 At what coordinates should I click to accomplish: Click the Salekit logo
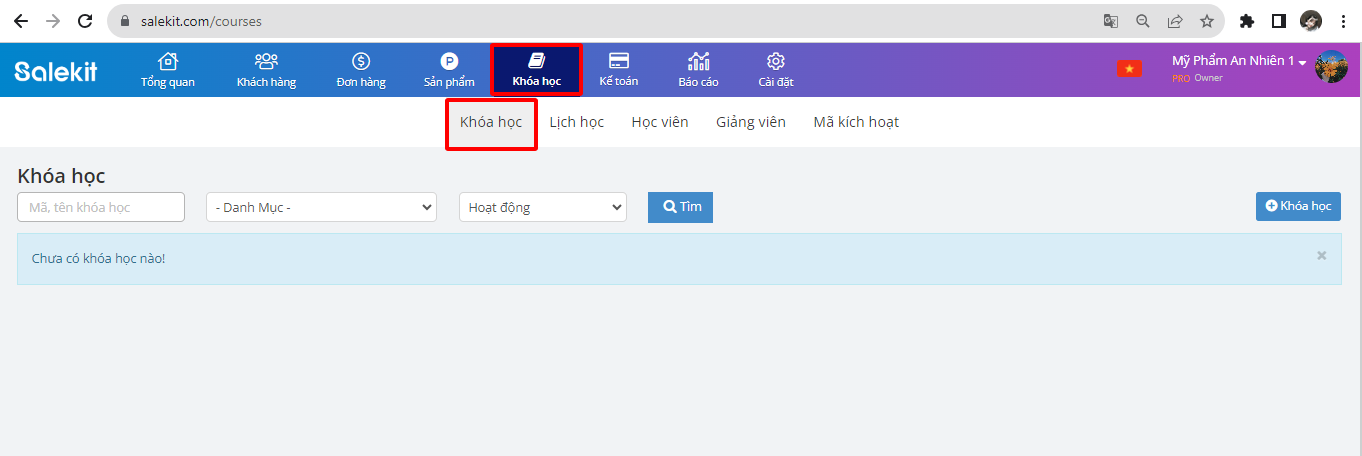(x=56, y=71)
